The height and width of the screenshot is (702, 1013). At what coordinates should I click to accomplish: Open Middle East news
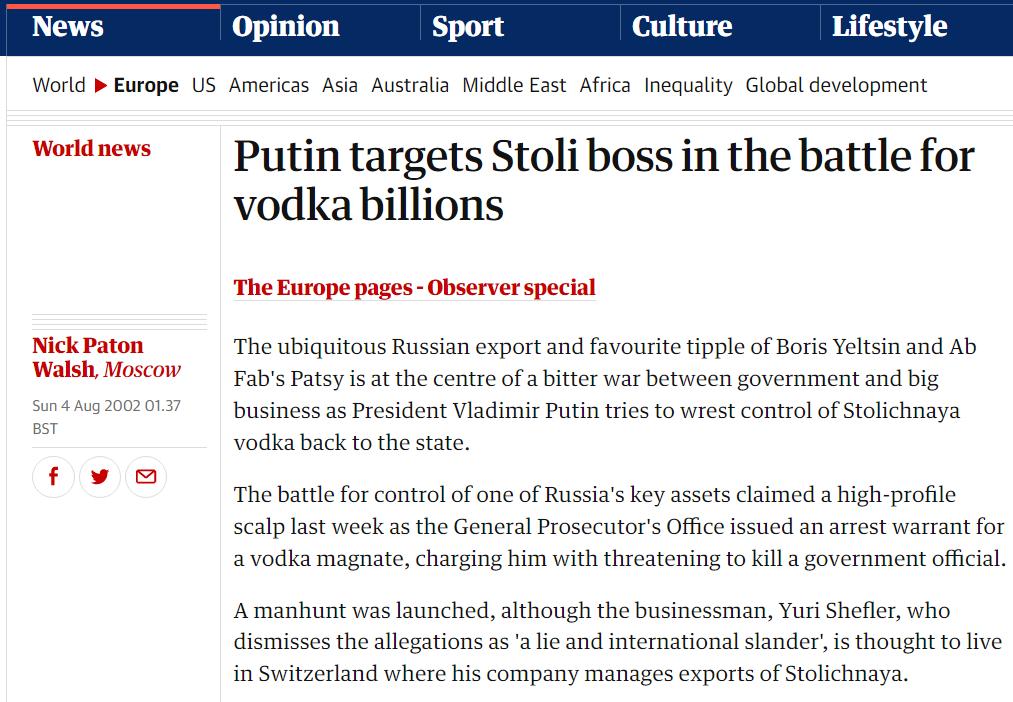click(514, 86)
